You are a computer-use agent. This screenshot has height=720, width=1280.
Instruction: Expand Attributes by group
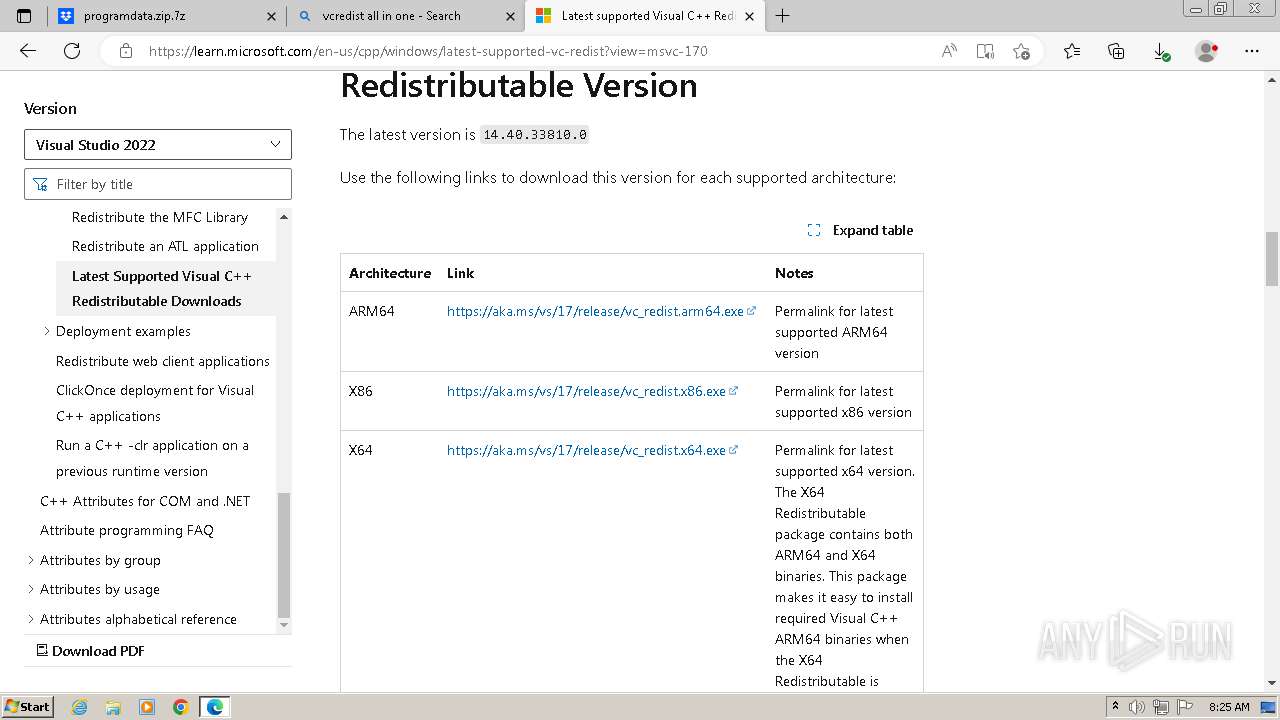tap(30, 560)
